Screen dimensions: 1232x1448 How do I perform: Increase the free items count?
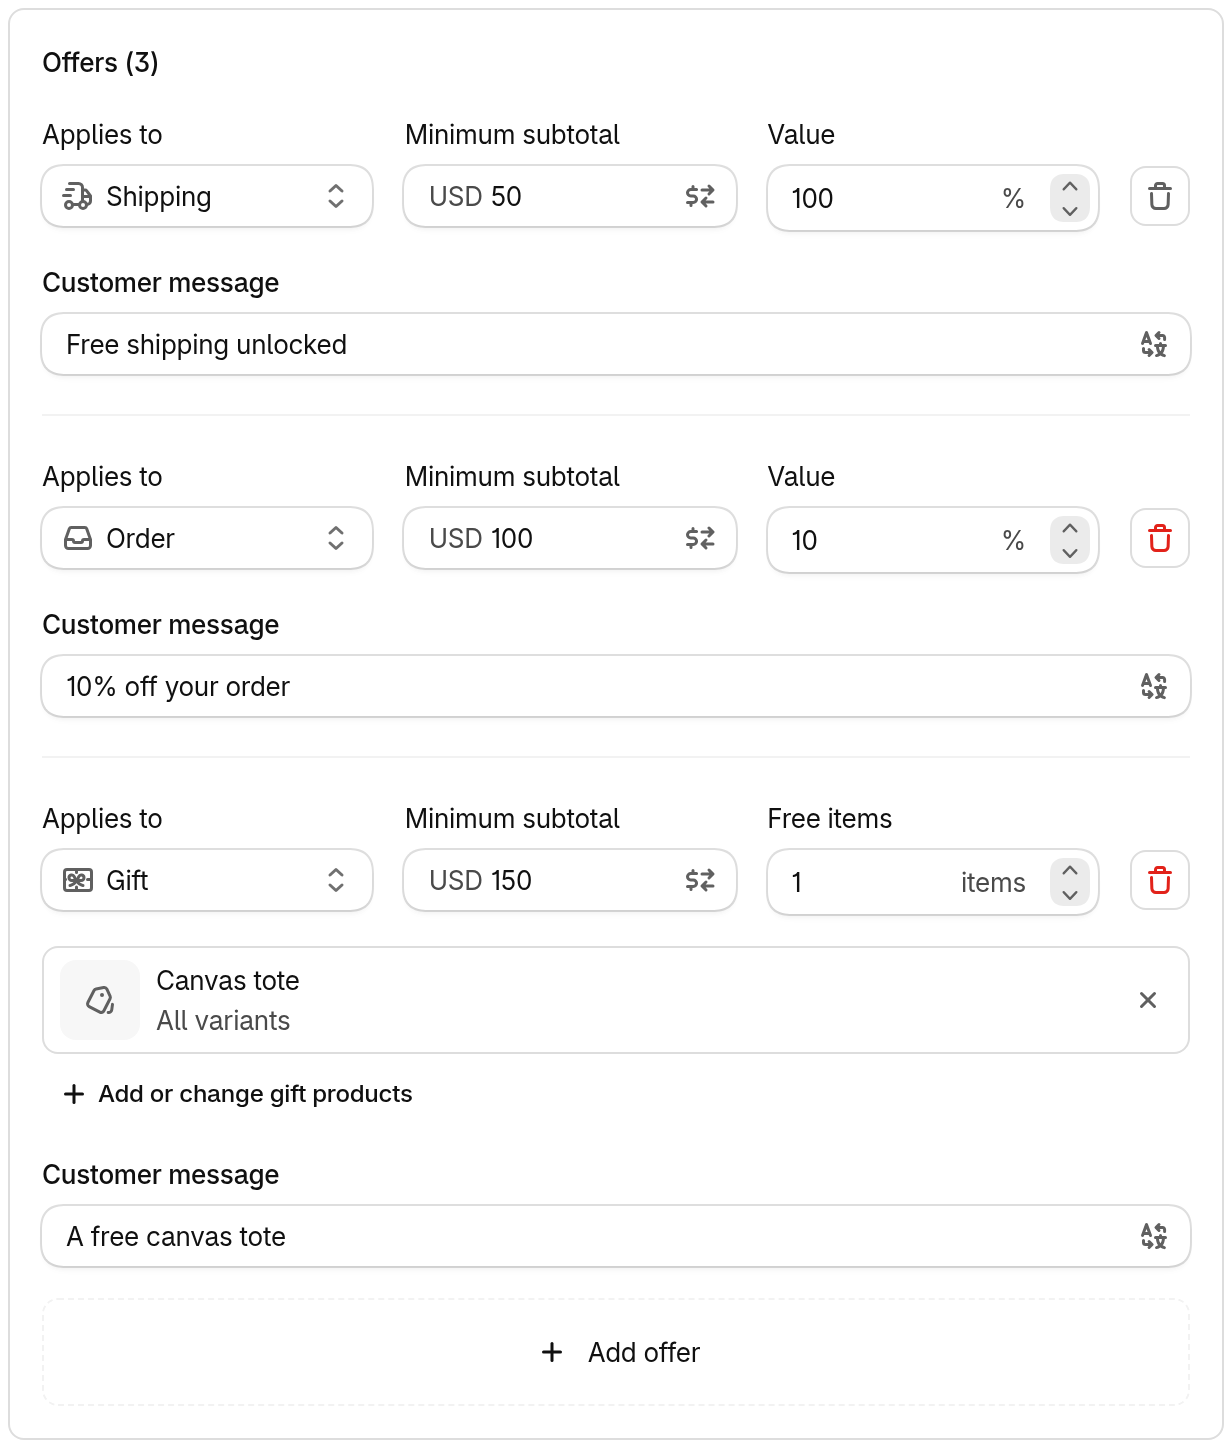click(1070, 870)
